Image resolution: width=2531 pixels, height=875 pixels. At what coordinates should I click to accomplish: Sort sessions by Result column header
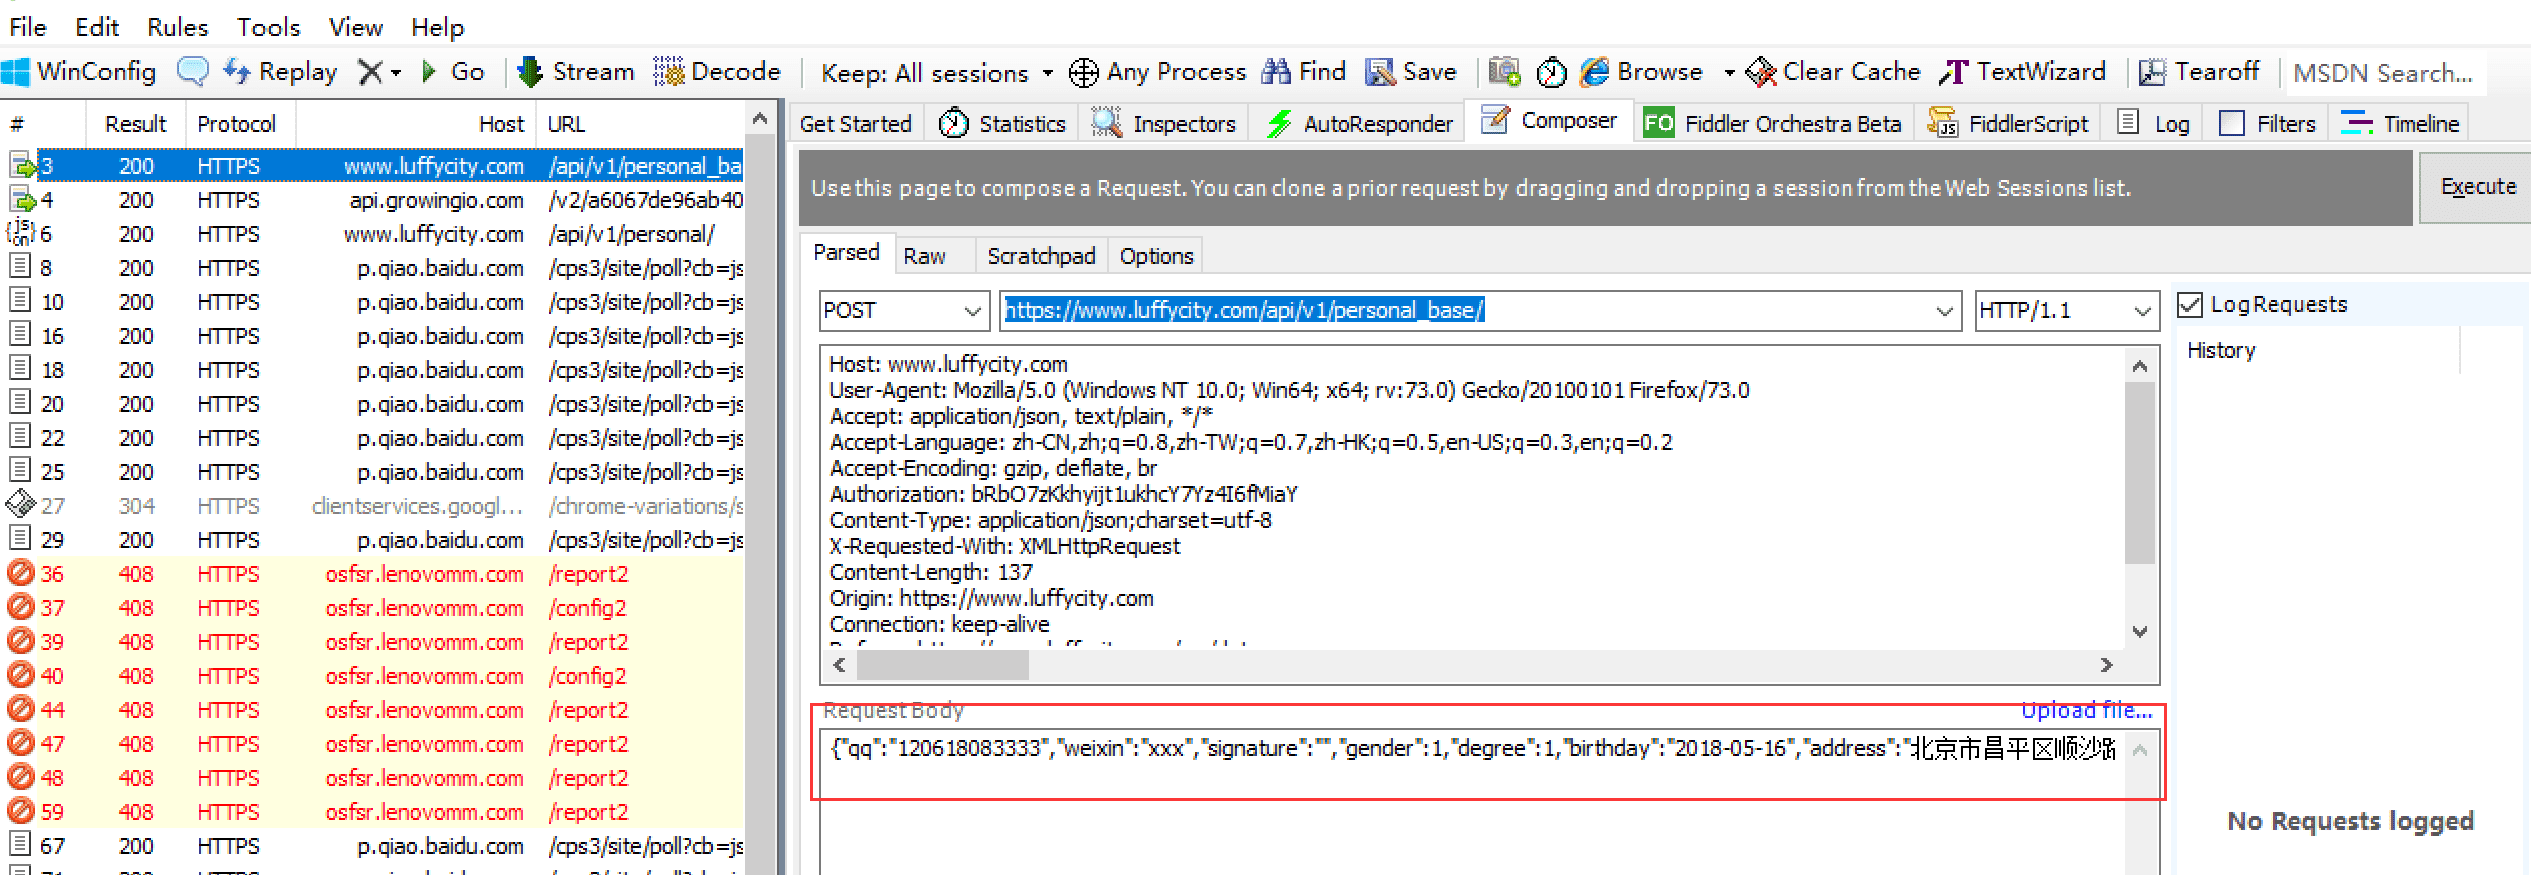(x=135, y=124)
